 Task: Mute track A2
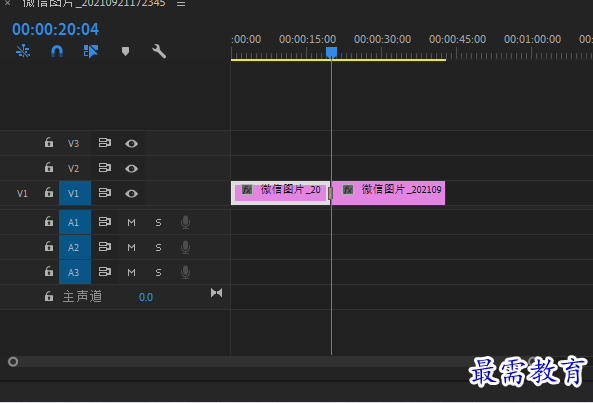tap(131, 248)
